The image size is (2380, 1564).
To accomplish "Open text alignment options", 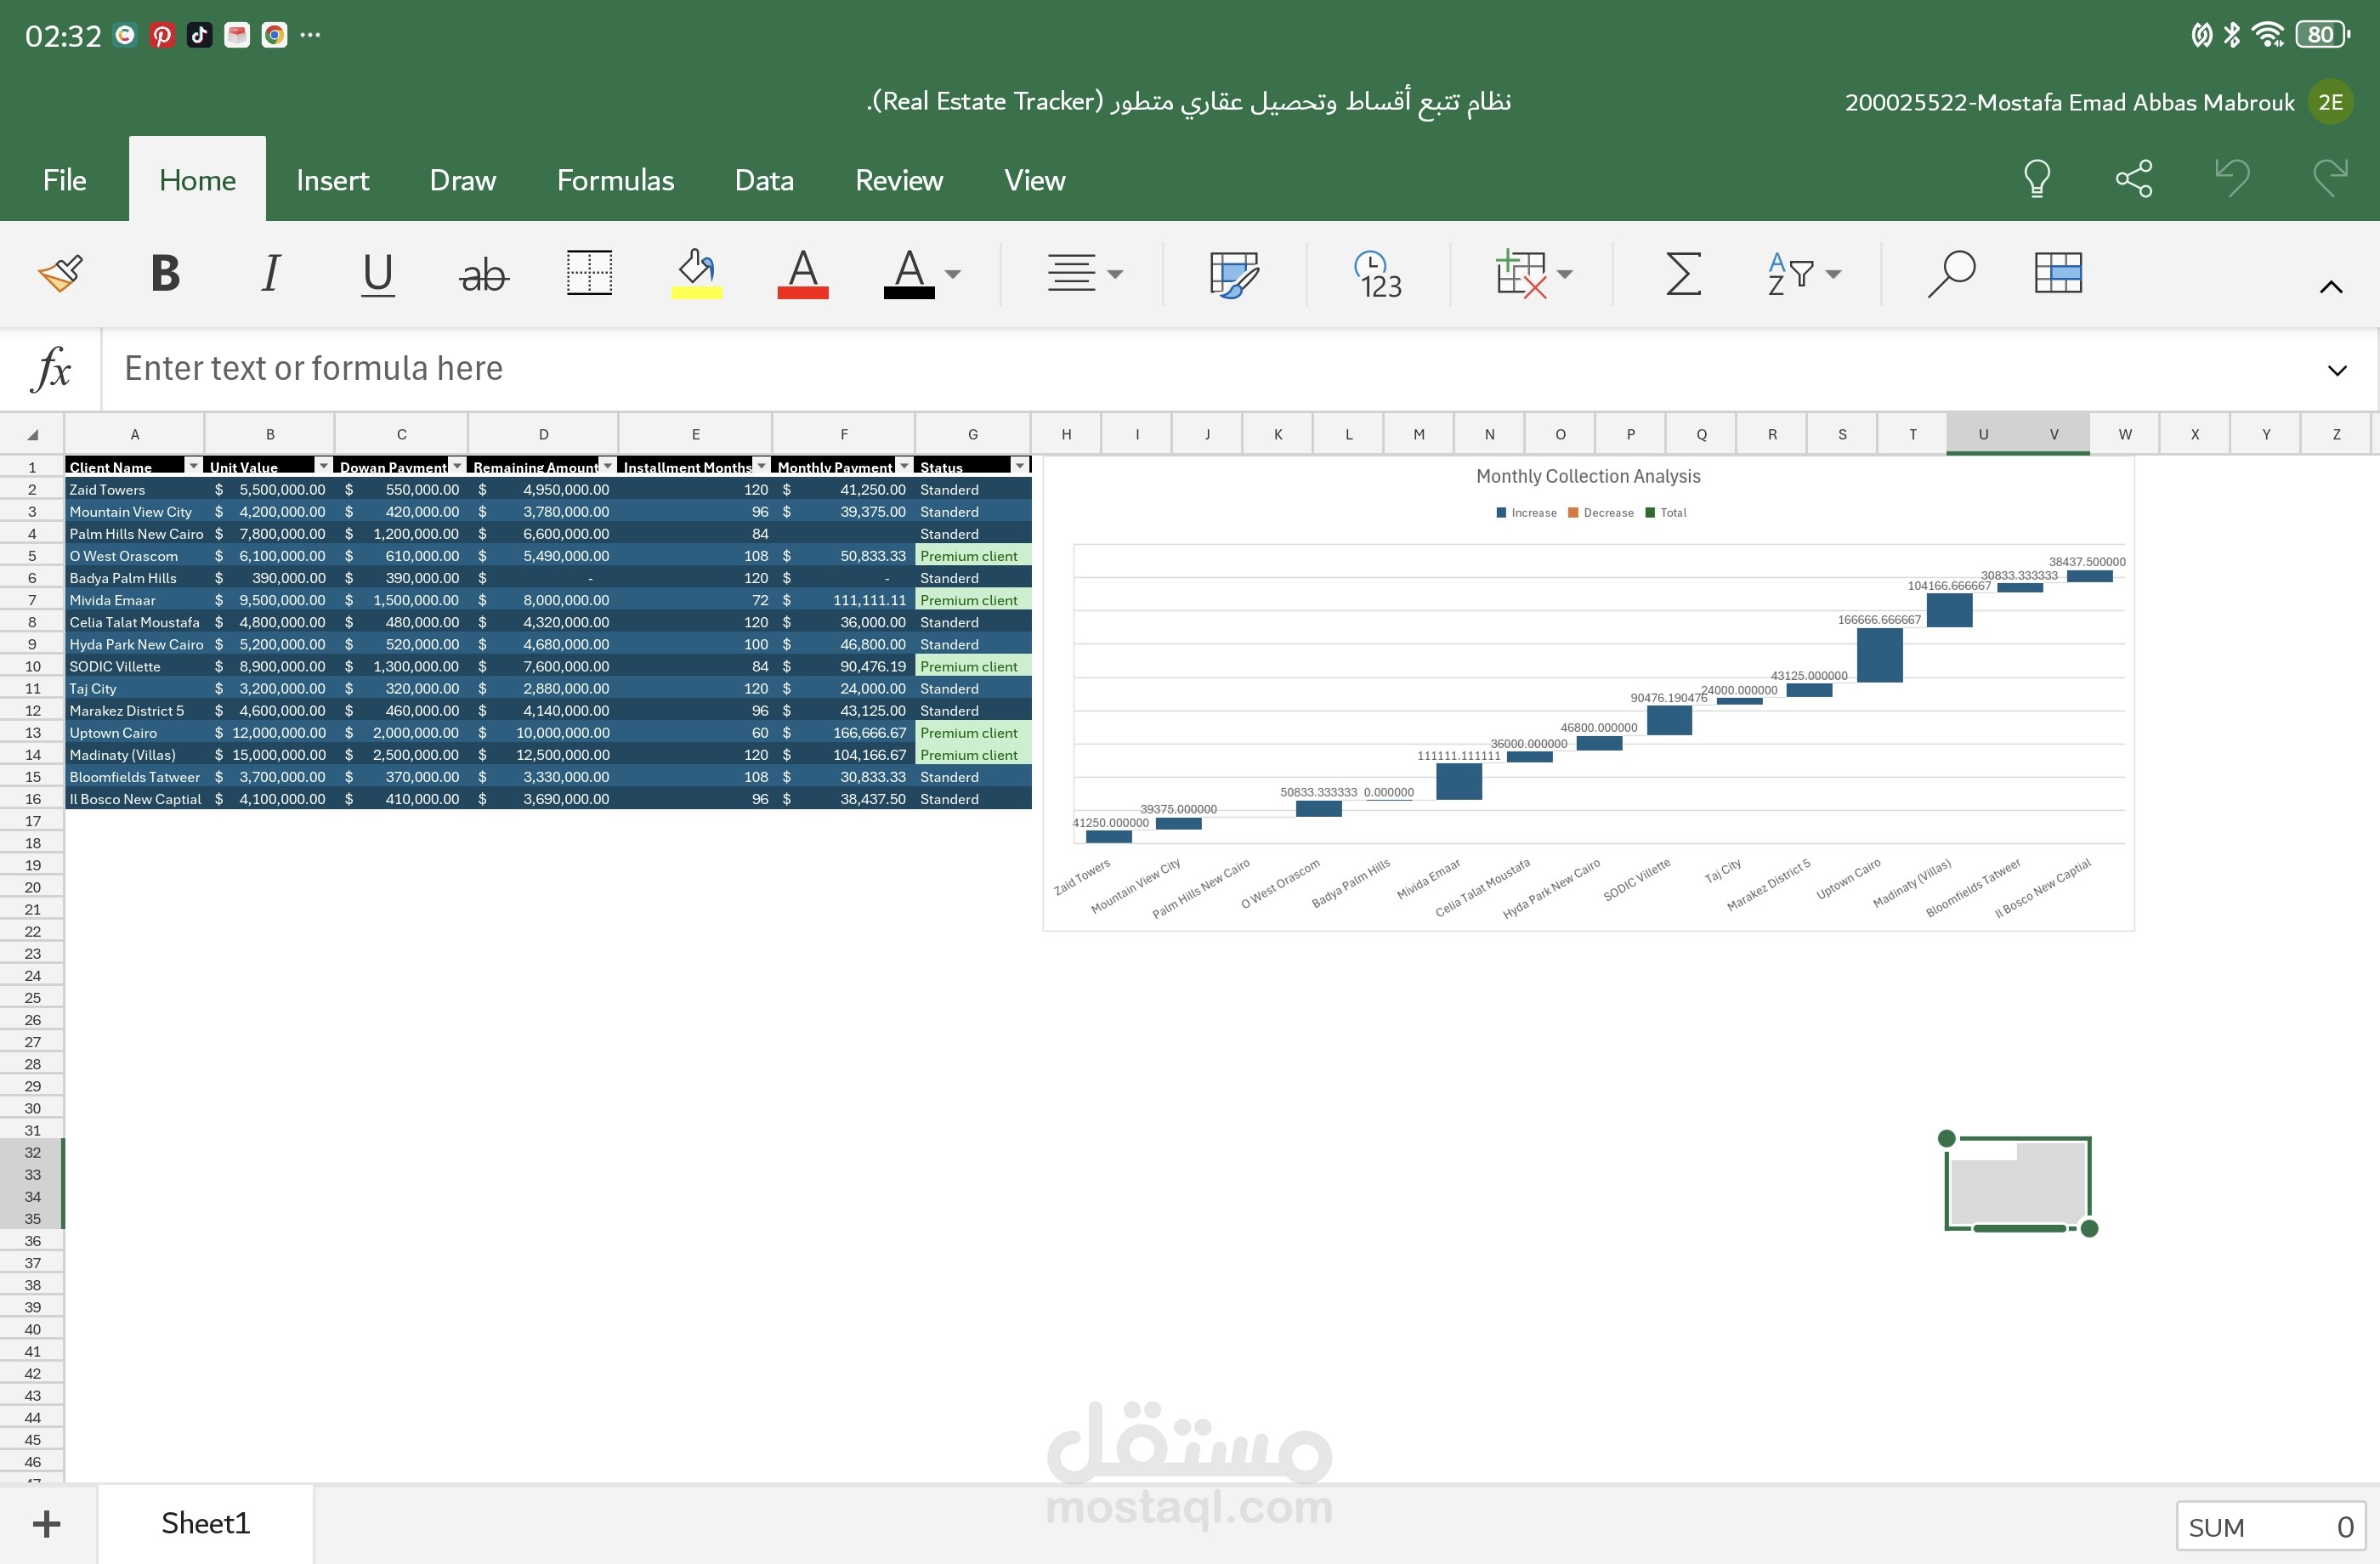I will click(1071, 273).
